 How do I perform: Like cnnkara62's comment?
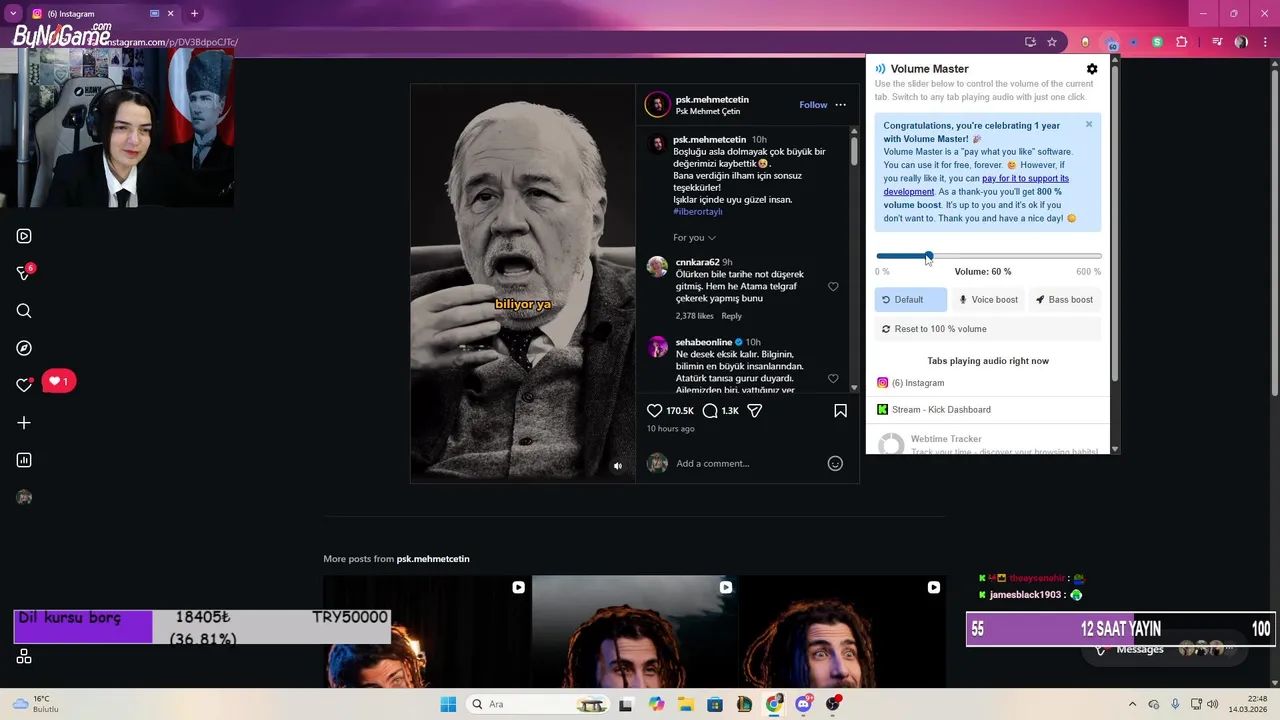pyautogui.click(x=833, y=287)
